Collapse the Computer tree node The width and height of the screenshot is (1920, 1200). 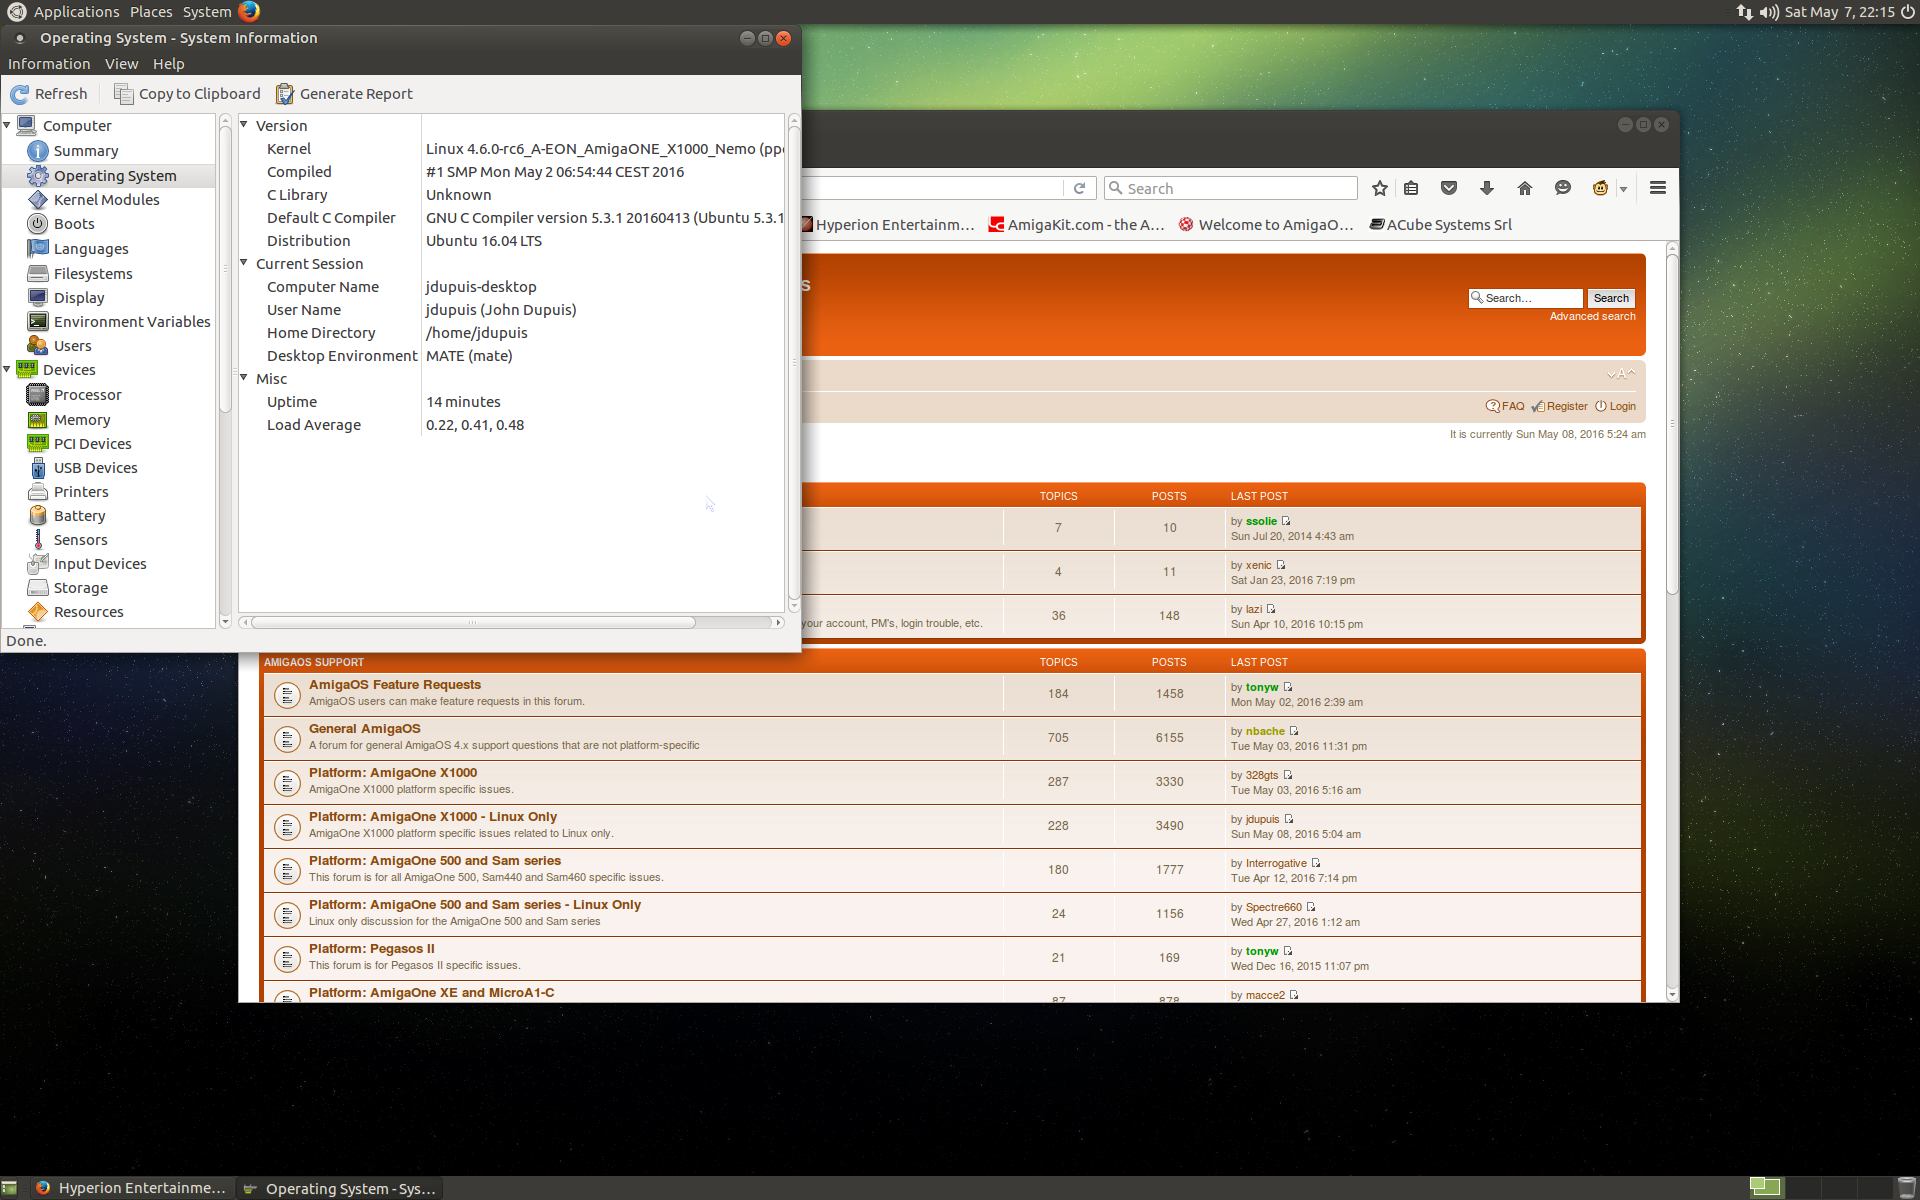pyautogui.click(x=8, y=126)
